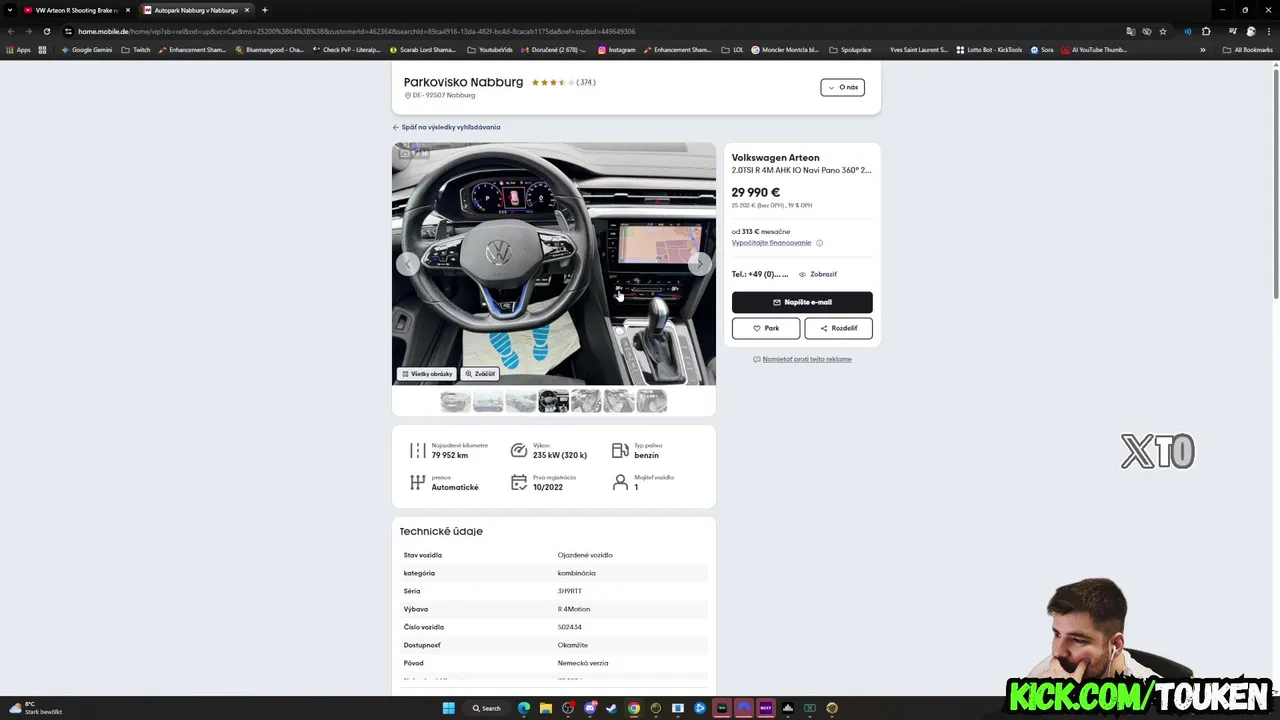The height and width of the screenshot is (720, 1280).
Task: Click financing info circle icon
Action: [819, 243]
